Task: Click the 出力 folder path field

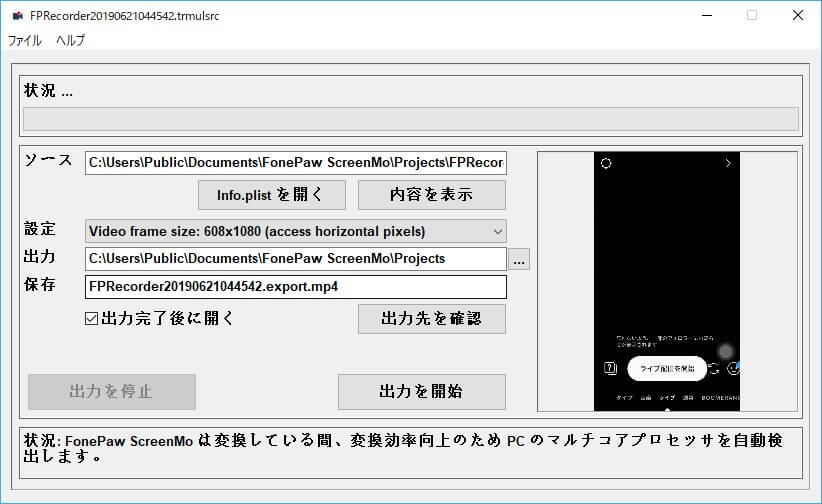Action: [296, 259]
